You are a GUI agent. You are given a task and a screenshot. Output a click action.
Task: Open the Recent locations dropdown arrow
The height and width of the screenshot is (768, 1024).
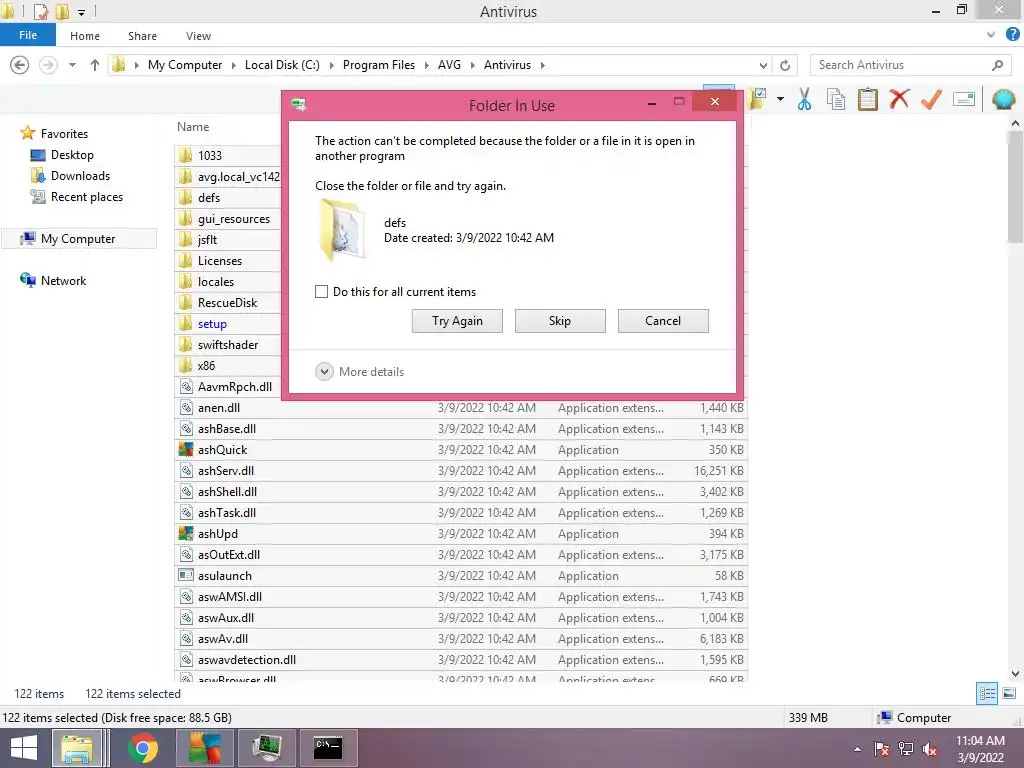click(x=72, y=65)
